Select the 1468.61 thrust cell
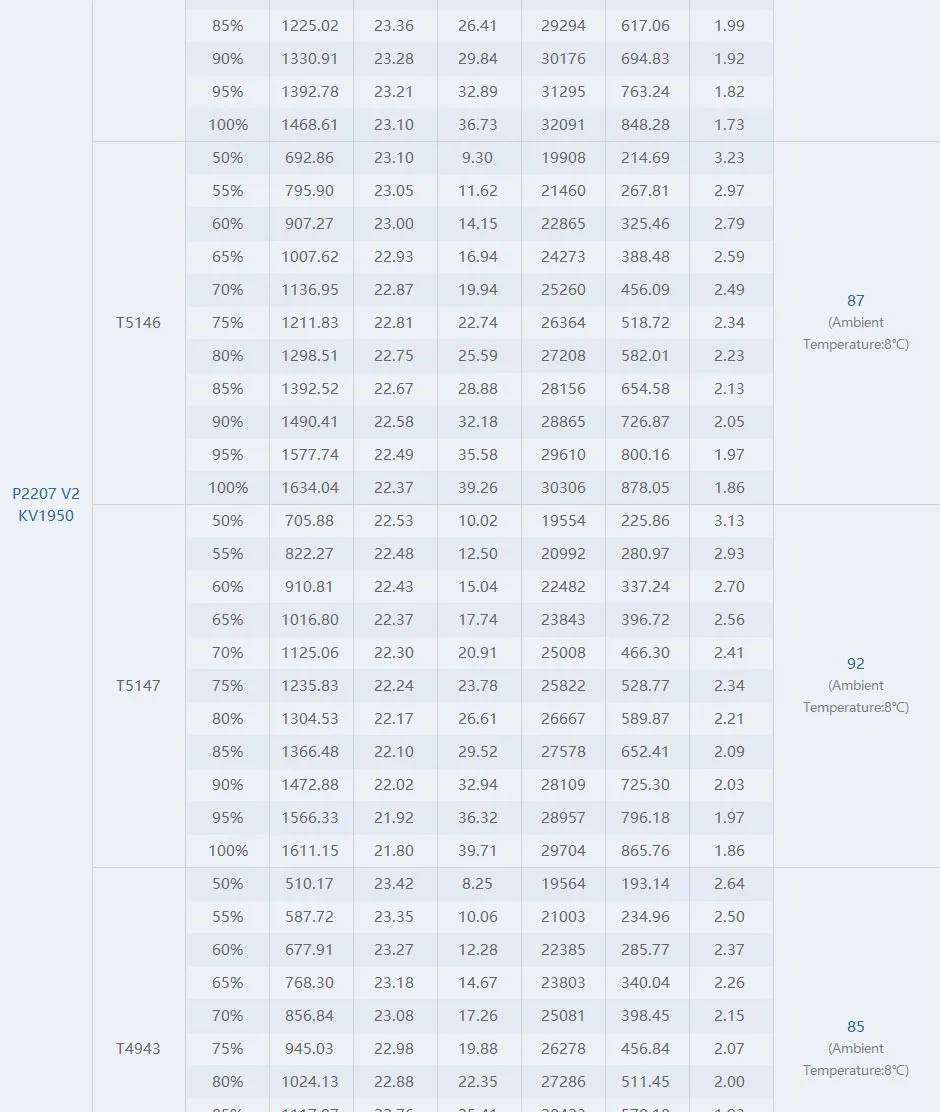The width and height of the screenshot is (940, 1112). tap(310, 125)
